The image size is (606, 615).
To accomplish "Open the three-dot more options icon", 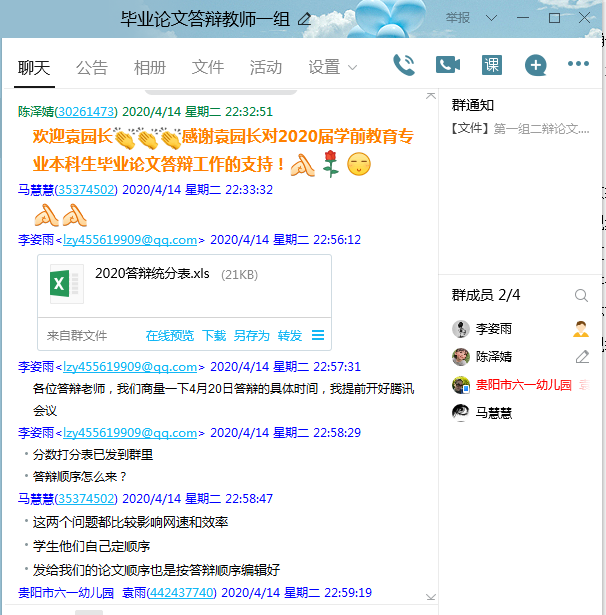I will [x=578, y=65].
